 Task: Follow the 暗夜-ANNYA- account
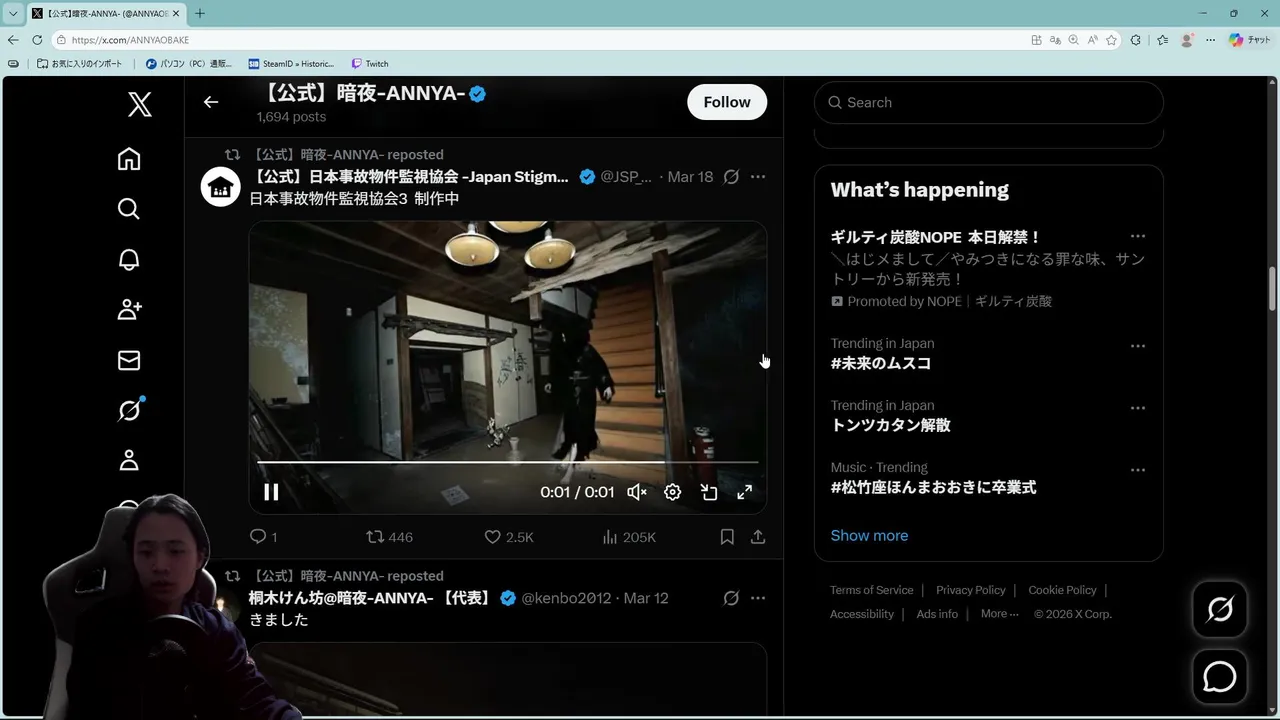[727, 102]
